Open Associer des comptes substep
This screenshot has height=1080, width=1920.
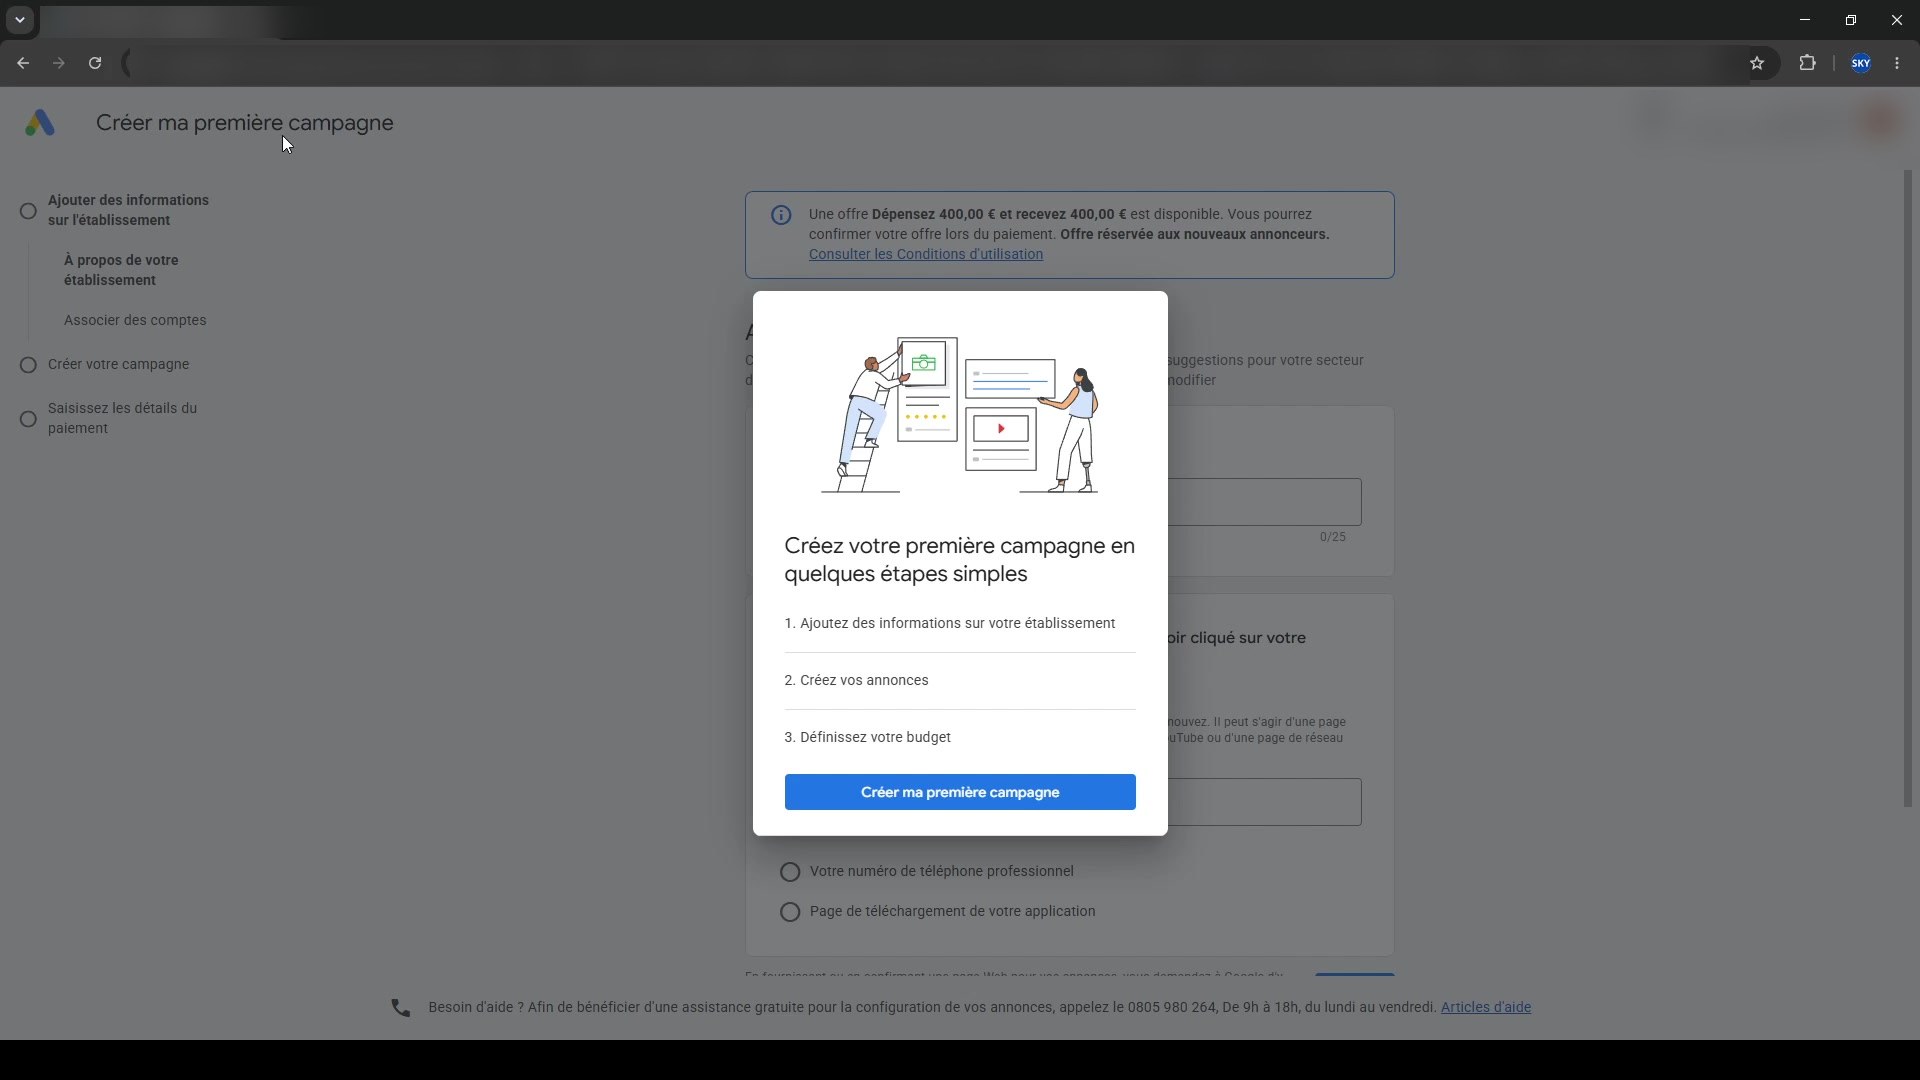click(135, 320)
